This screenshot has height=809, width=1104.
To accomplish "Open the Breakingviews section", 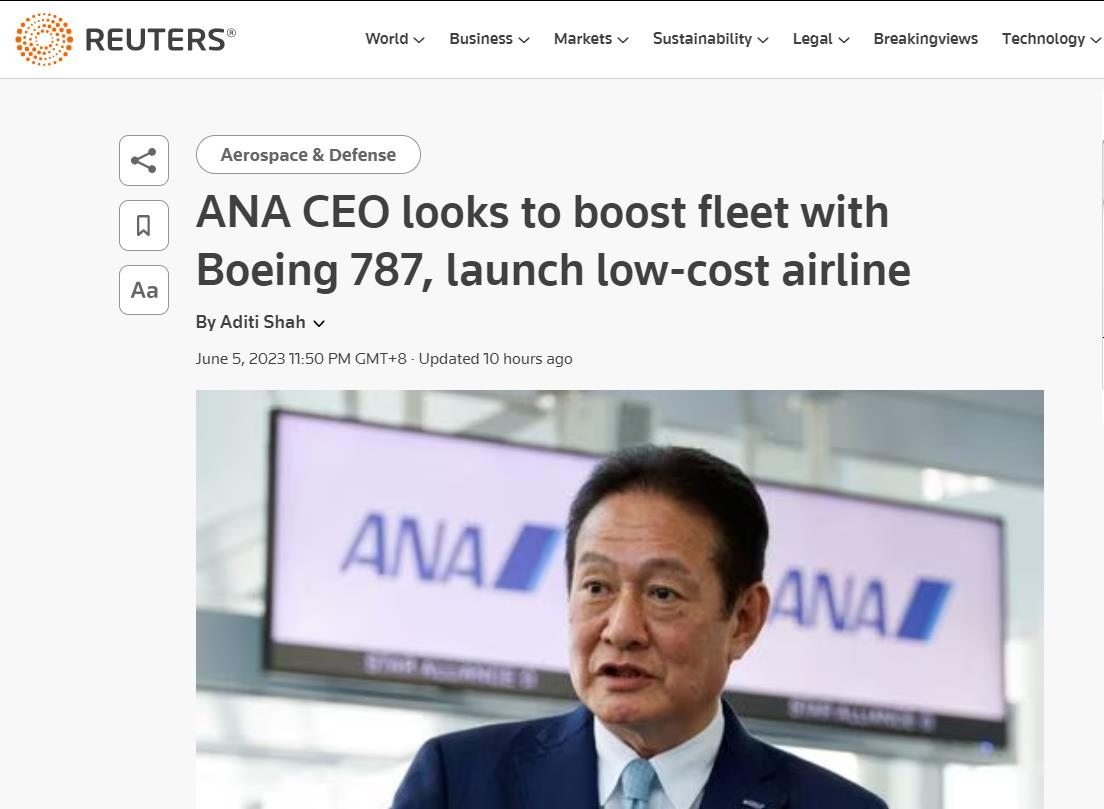I will (925, 39).
